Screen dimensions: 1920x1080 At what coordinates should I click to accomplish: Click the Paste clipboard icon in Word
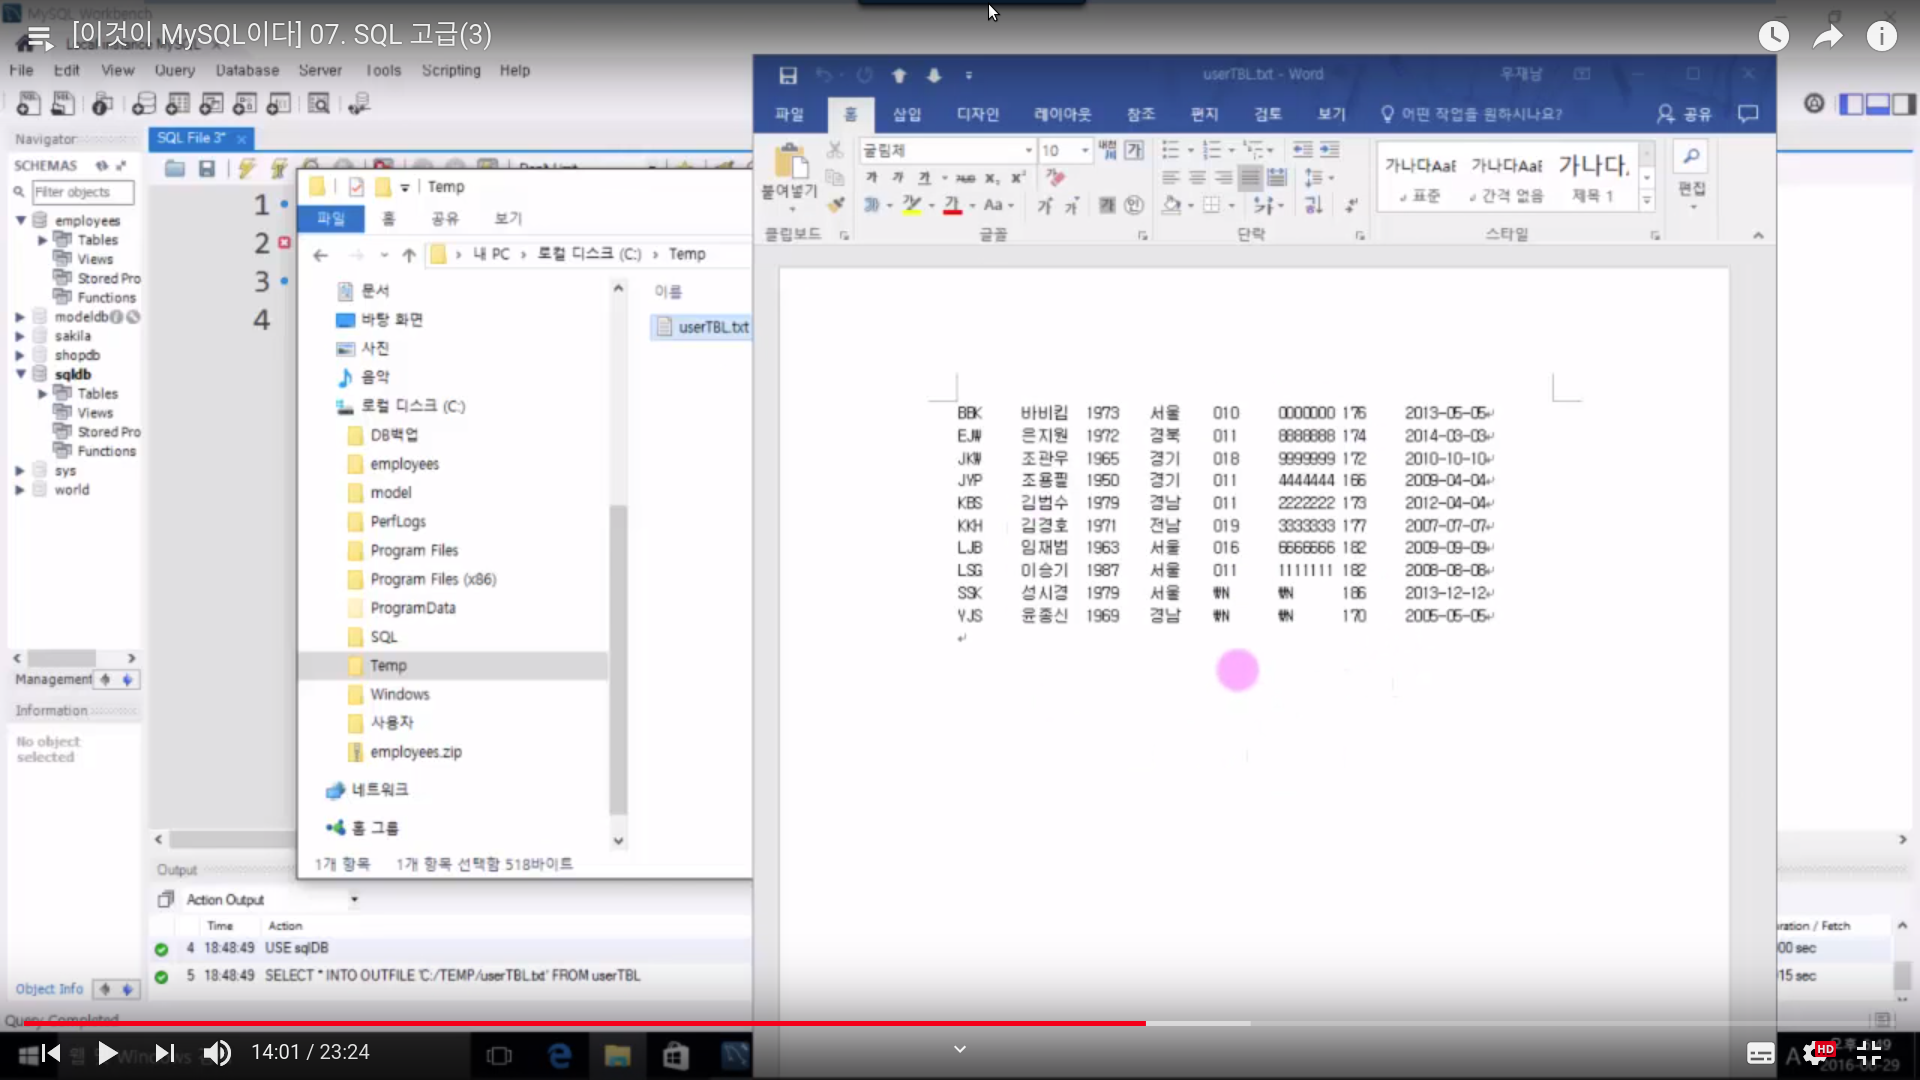click(x=790, y=162)
